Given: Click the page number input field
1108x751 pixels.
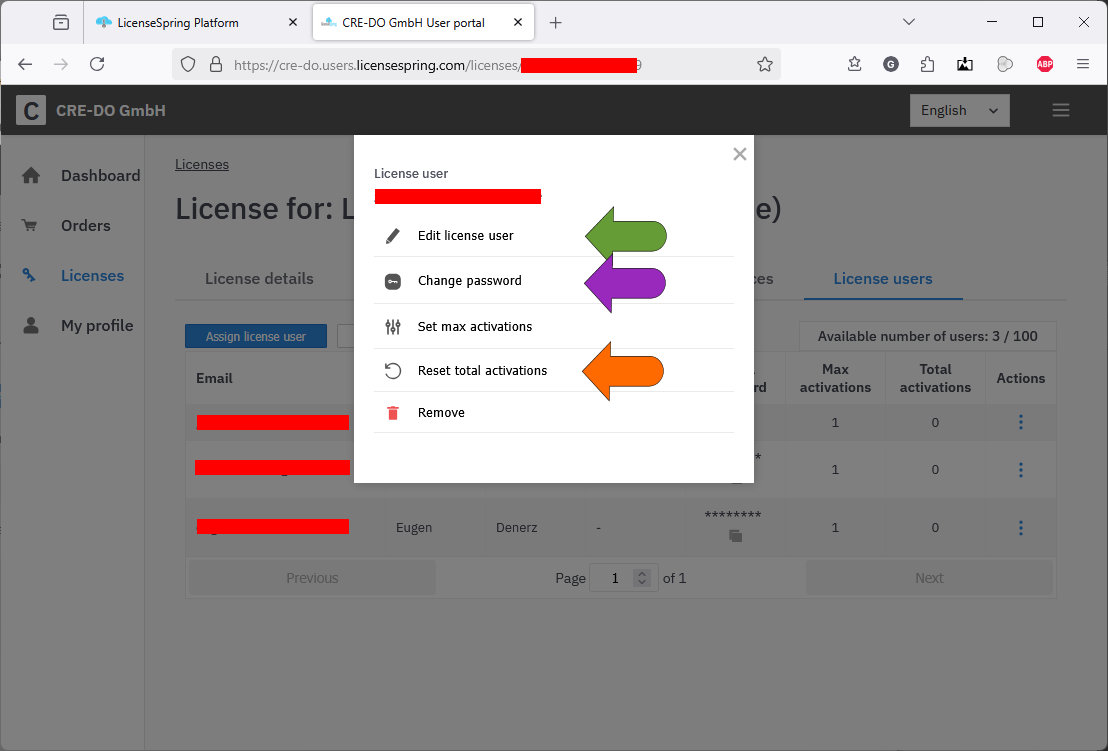Looking at the screenshot, I should [615, 578].
